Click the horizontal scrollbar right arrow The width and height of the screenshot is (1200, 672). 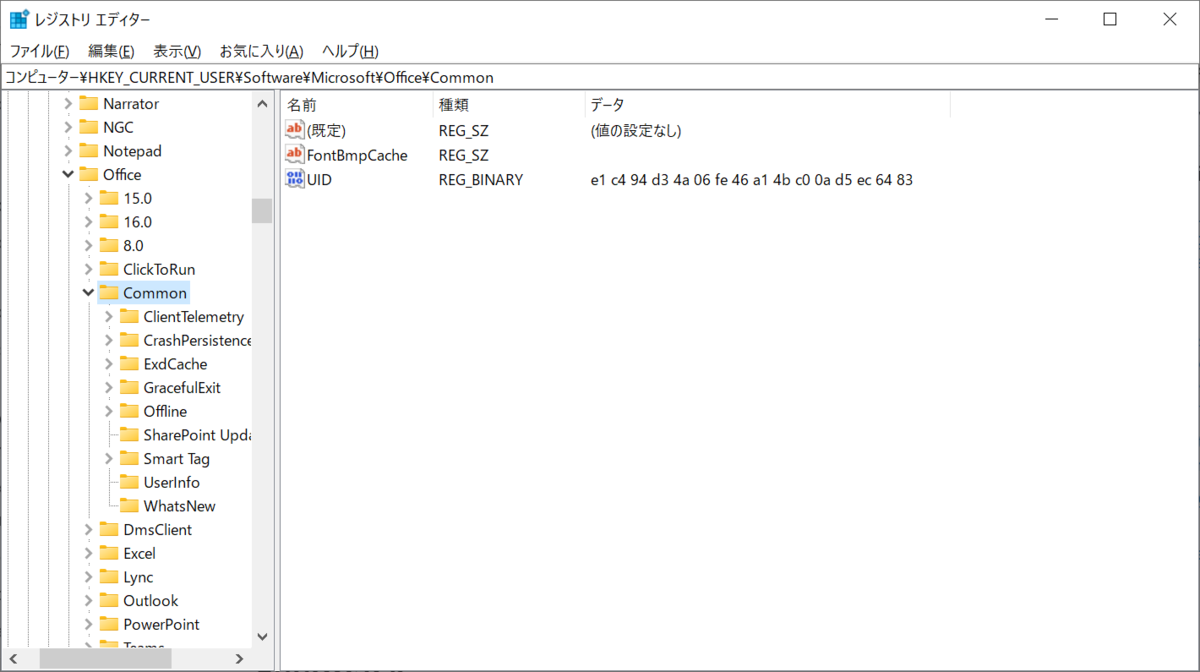[239, 659]
